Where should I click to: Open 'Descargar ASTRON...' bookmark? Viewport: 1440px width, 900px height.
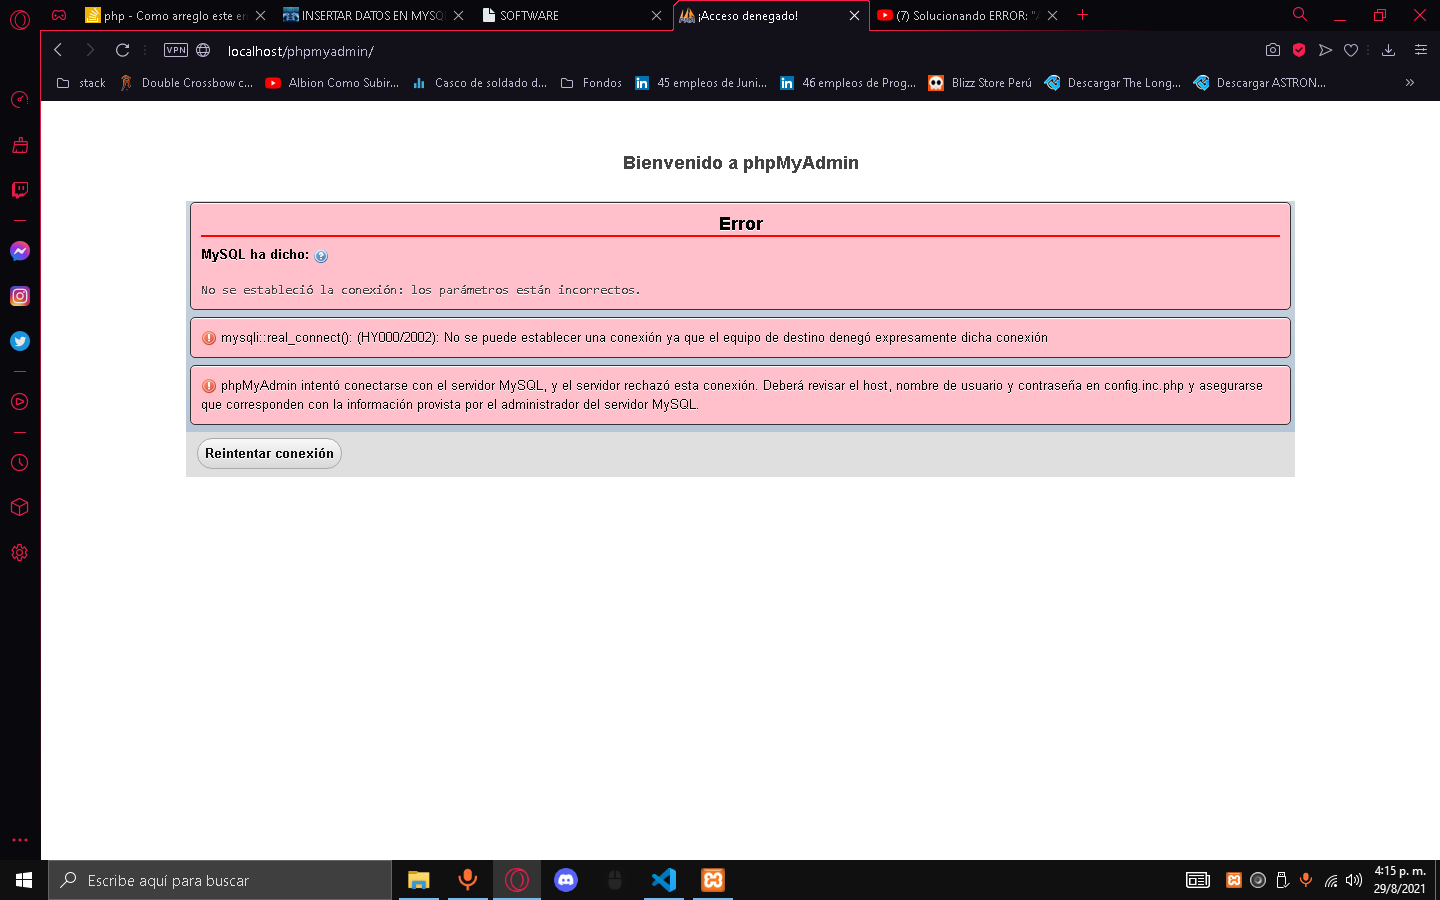pyautogui.click(x=1260, y=83)
